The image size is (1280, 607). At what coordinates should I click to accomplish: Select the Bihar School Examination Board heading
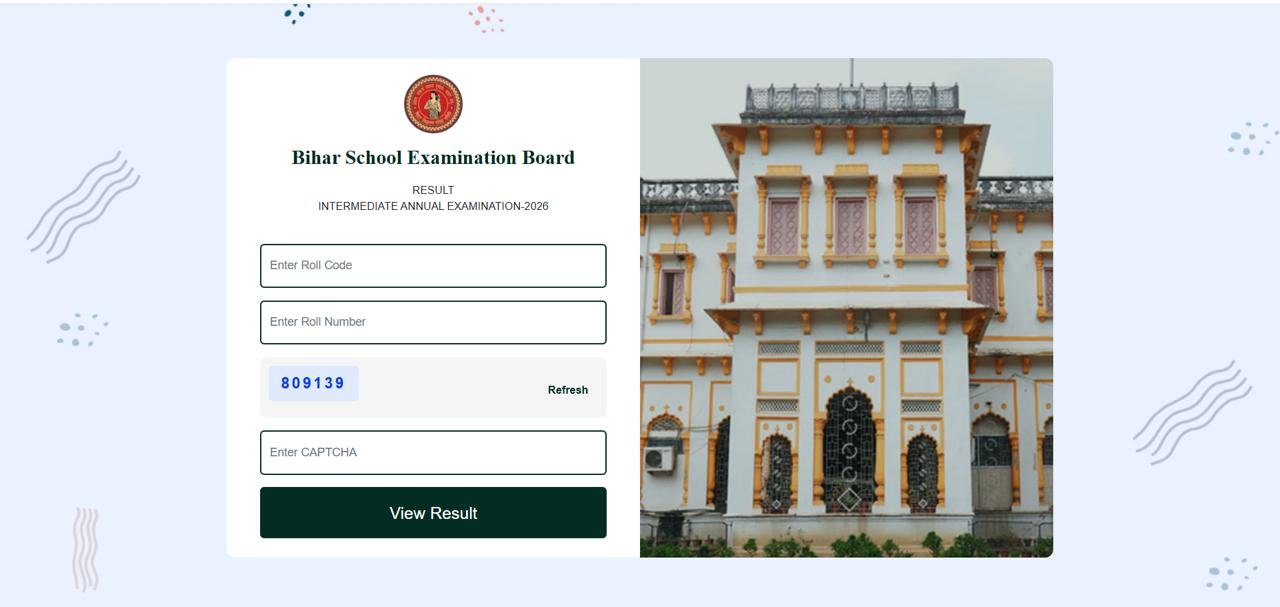433,158
